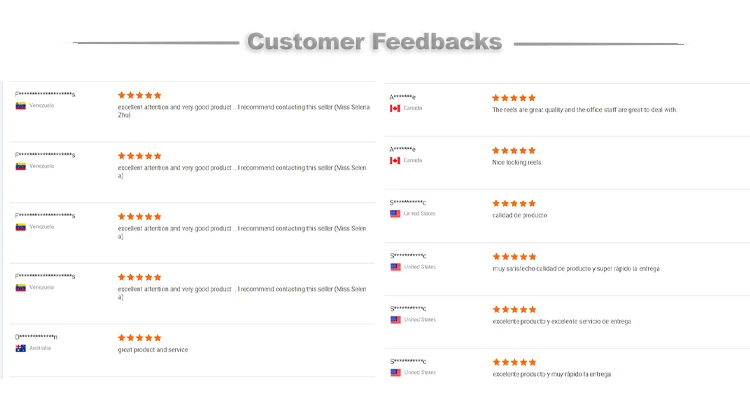
Task: Click the Venezuela flag in first review
Action: (x=21, y=106)
